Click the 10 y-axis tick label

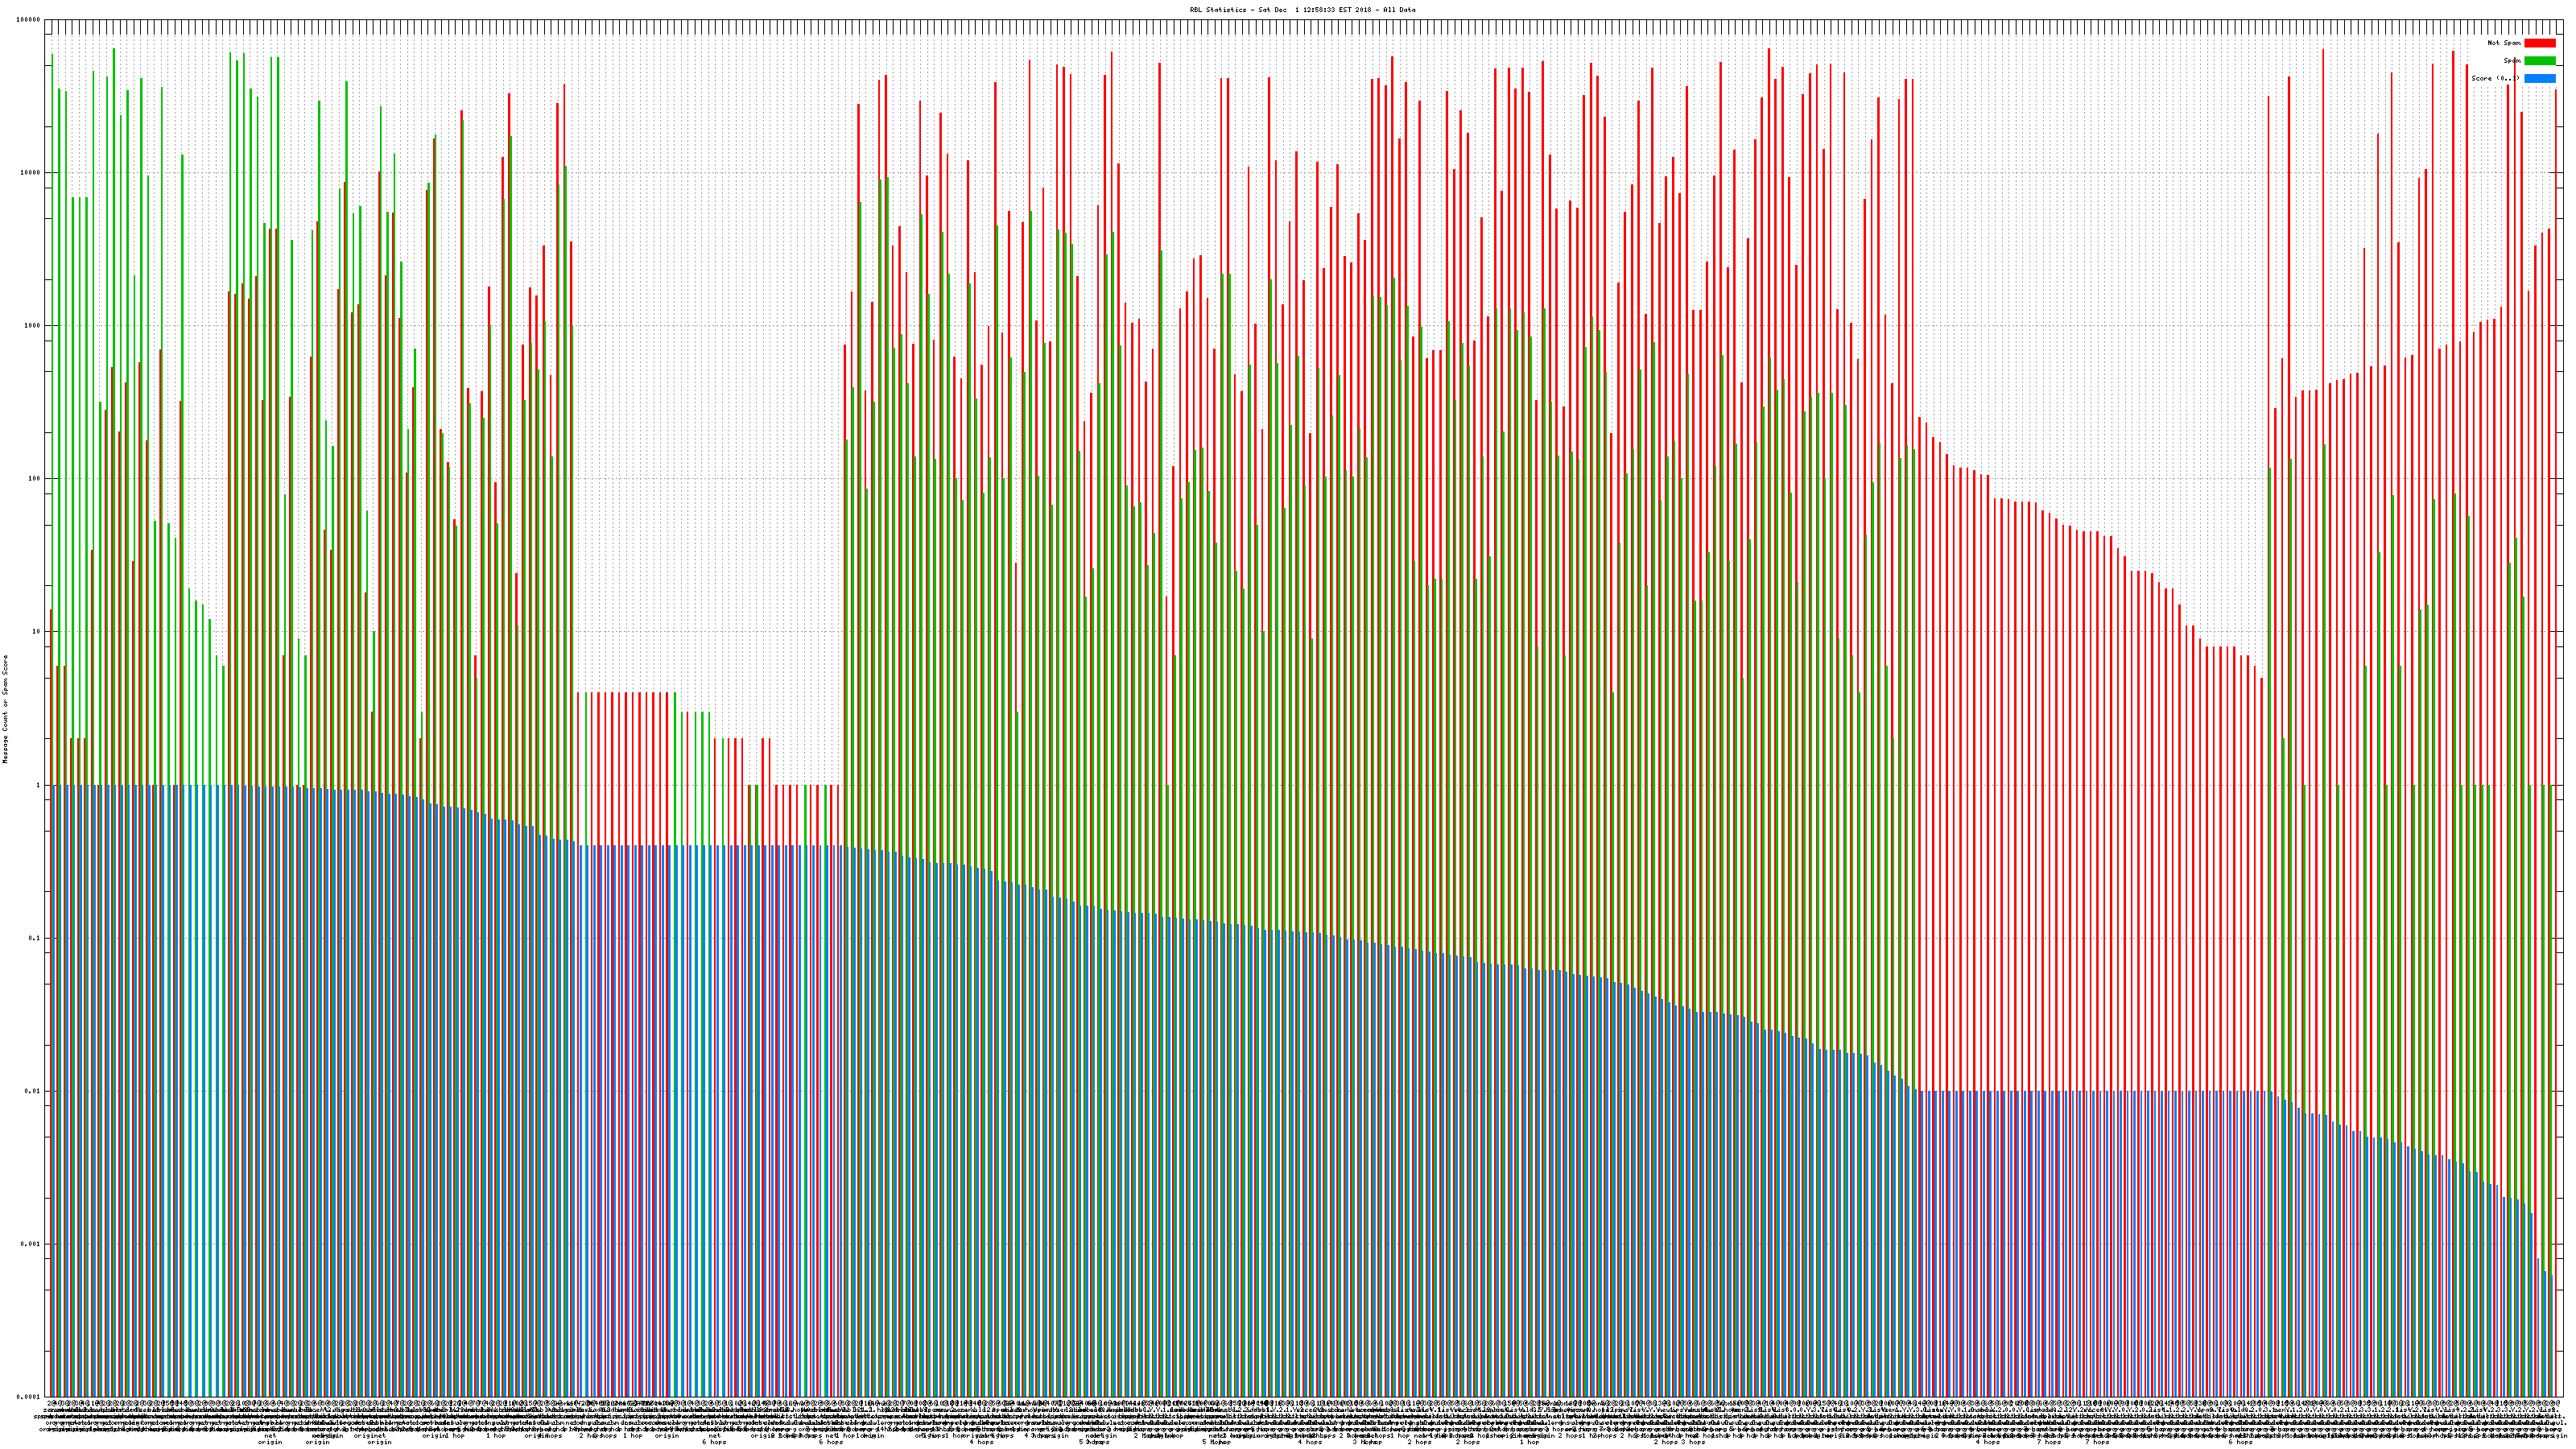37,632
